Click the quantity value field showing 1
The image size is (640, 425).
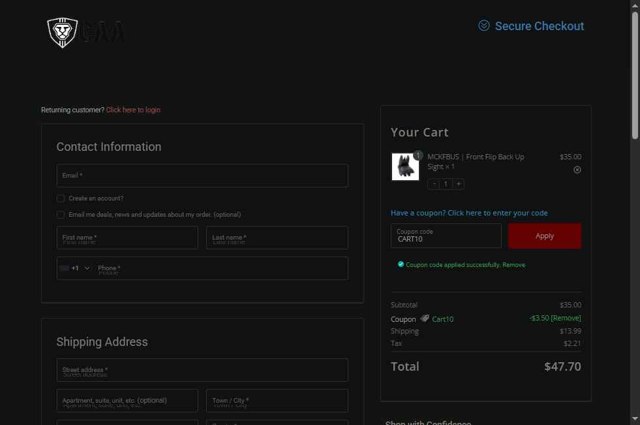tap(446, 184)
